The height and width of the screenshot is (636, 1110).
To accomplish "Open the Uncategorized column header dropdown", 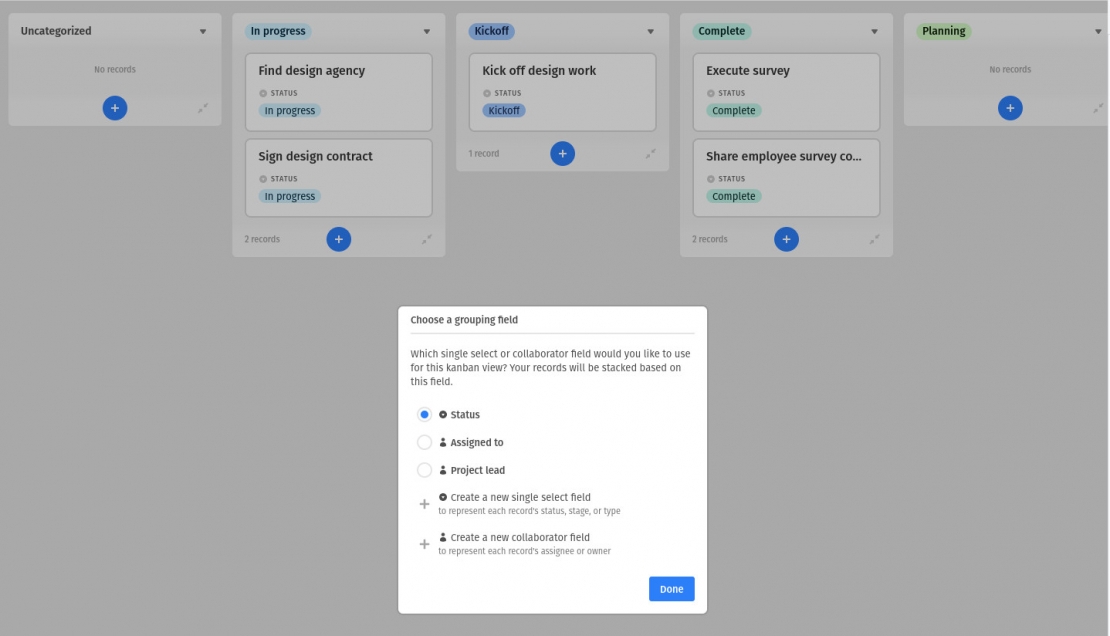I will [203, 31].
